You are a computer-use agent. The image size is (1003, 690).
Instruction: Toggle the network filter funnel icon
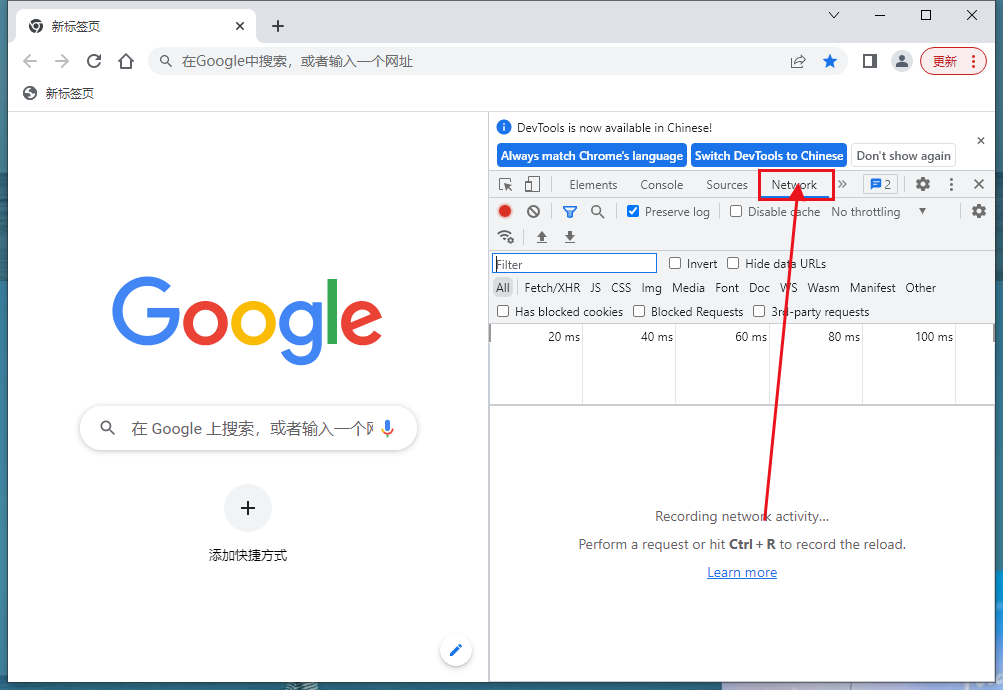(569, 212)
